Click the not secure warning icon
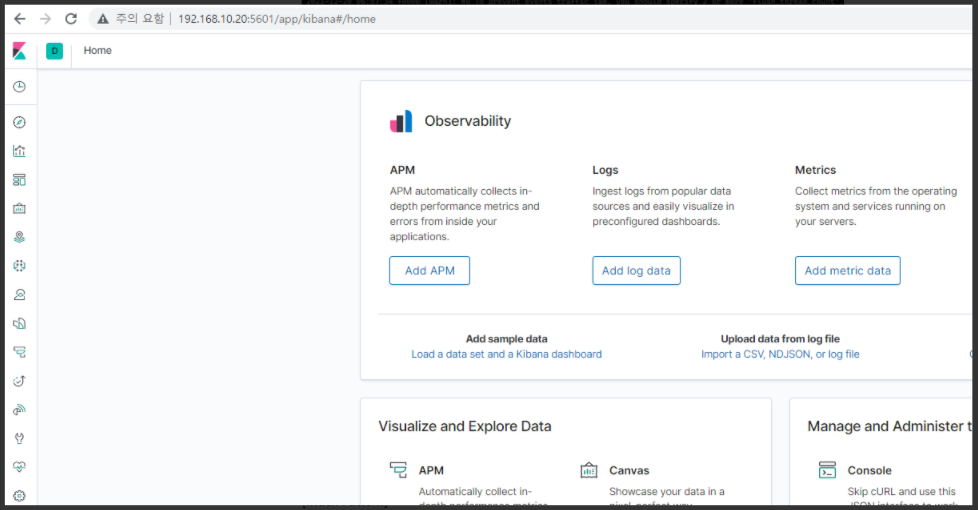978x510 pixels. tap(103, 19)
